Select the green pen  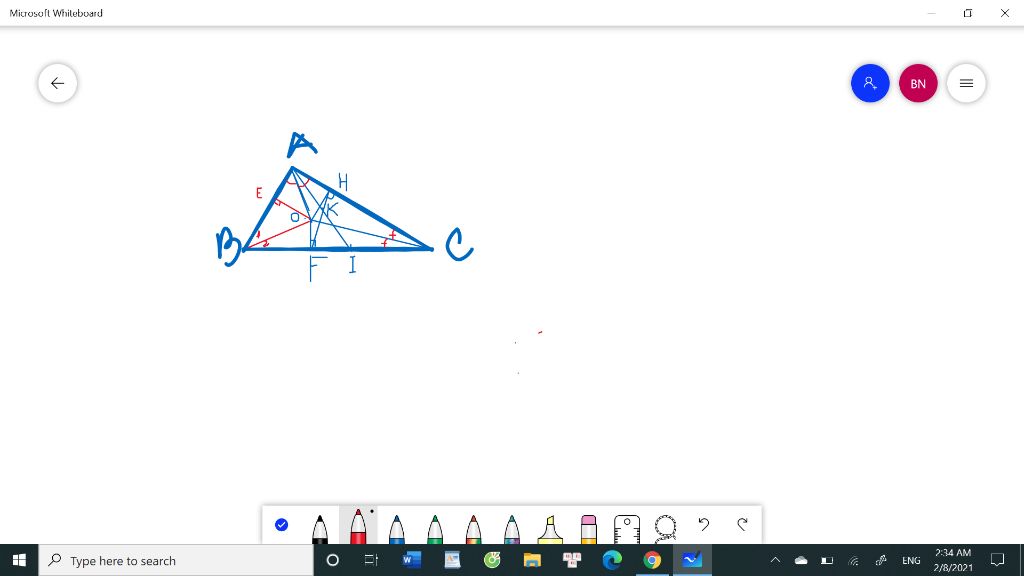click(x=435, y=529)
